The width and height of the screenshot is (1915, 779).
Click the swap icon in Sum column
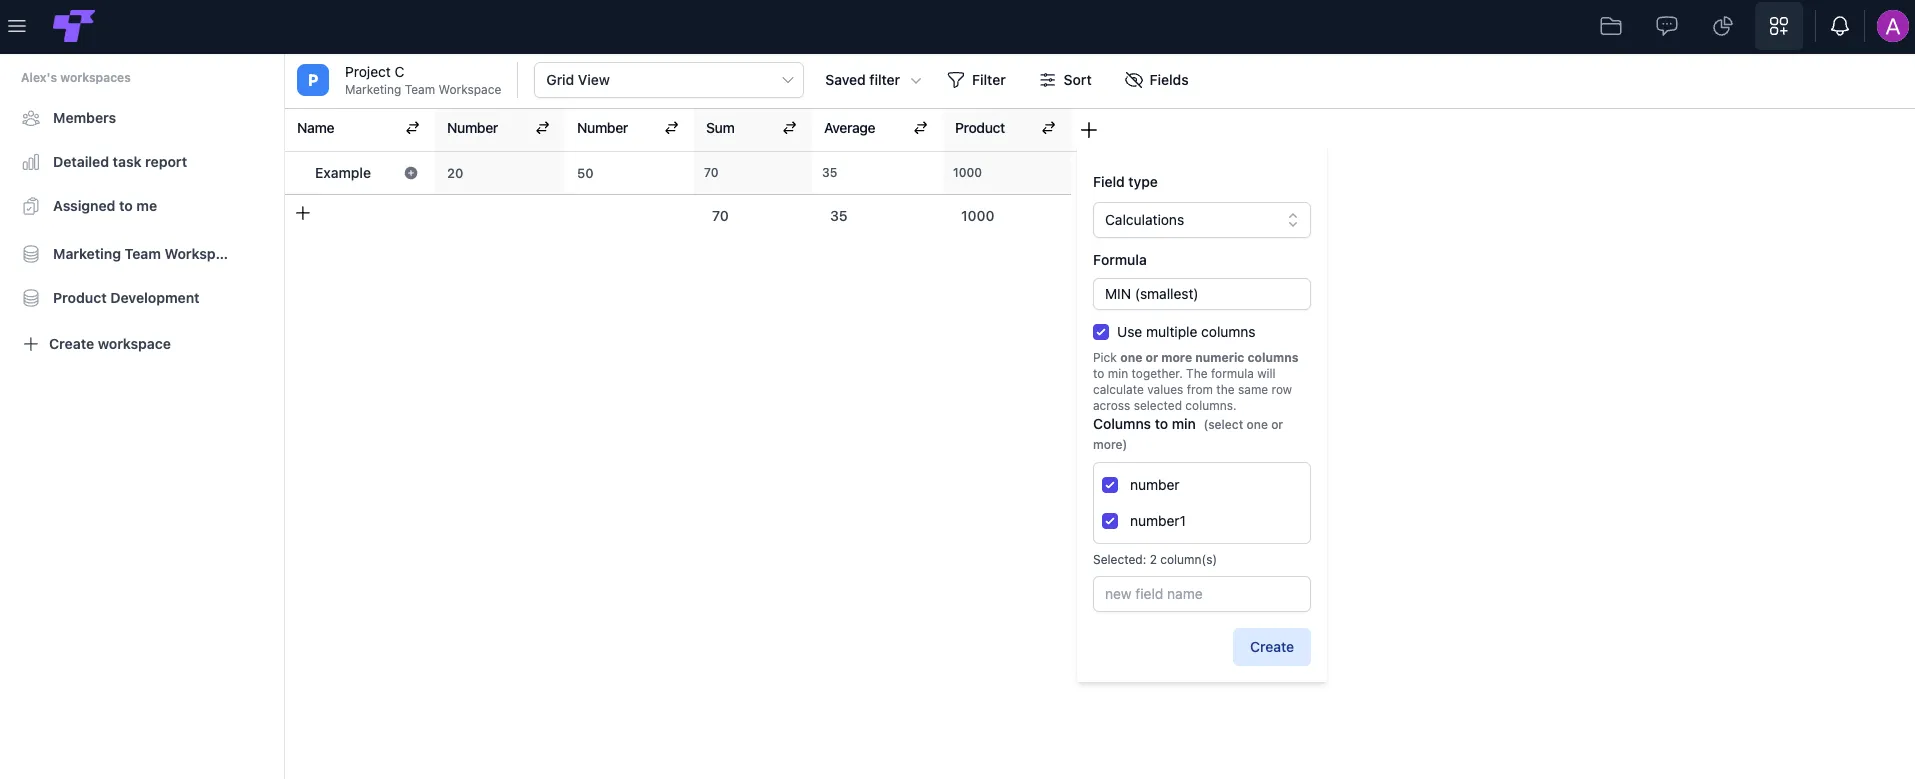tap(789, 128)
